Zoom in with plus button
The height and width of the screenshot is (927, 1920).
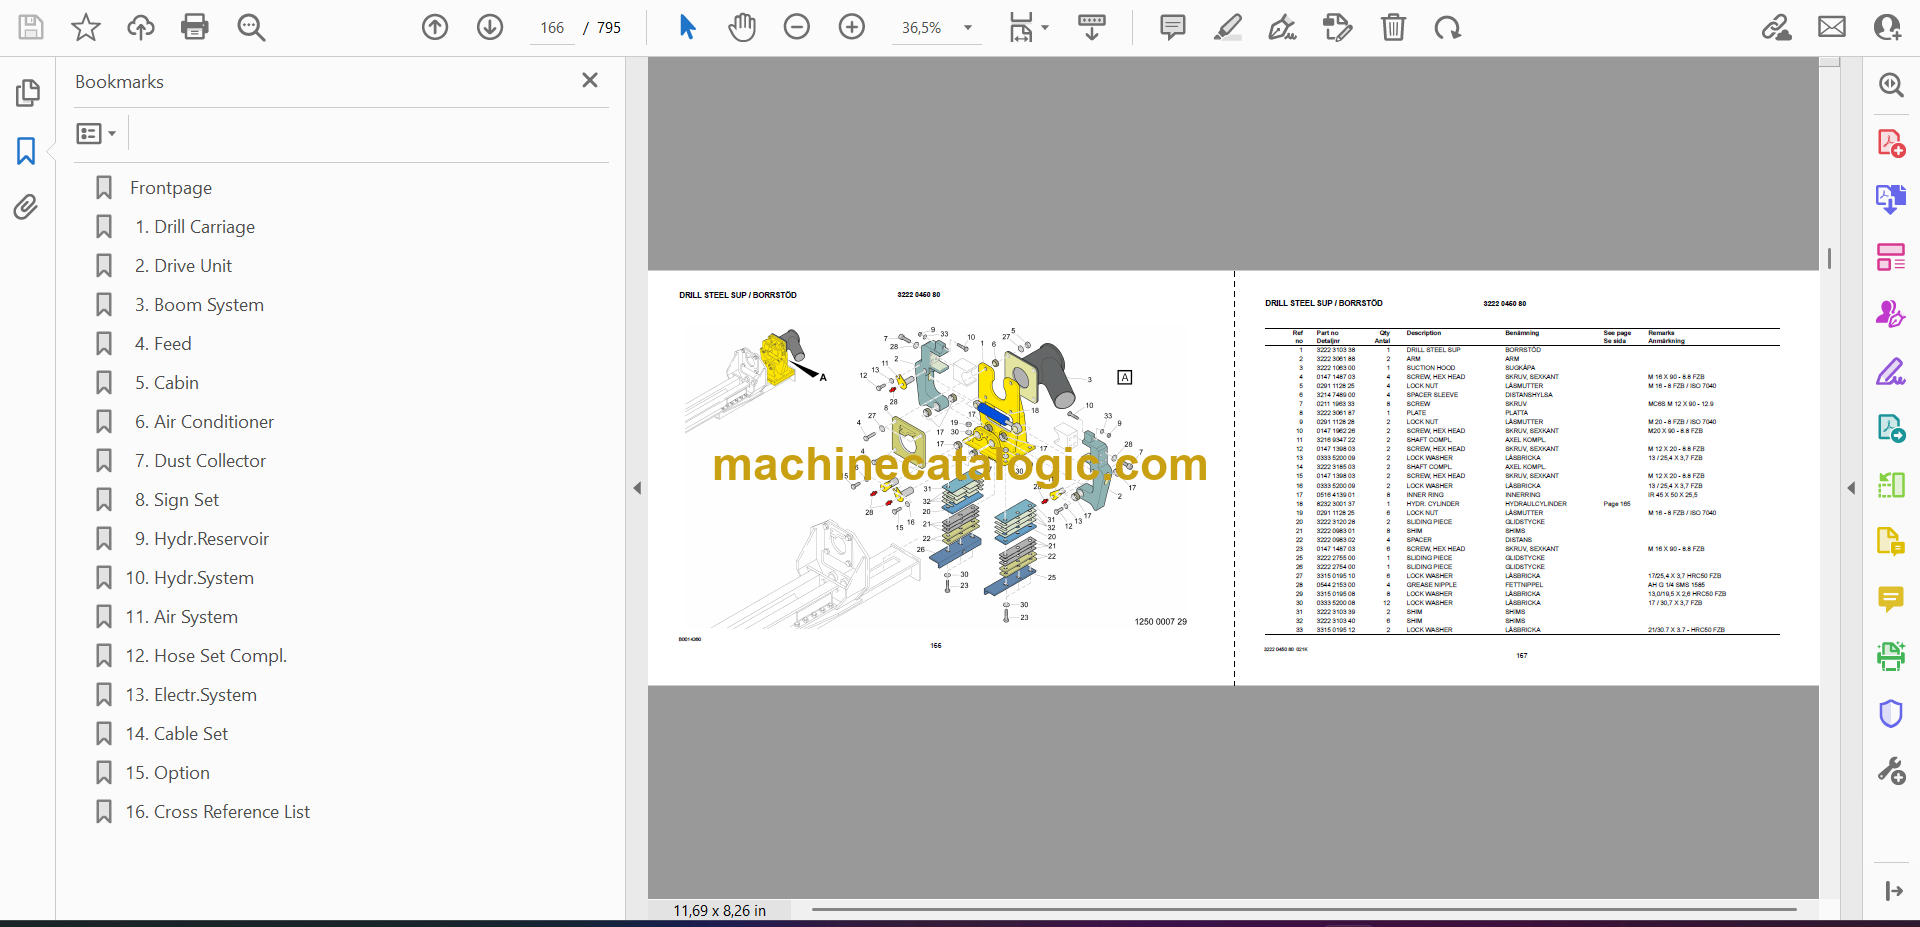pyautogui.click(x=852, y=27)
